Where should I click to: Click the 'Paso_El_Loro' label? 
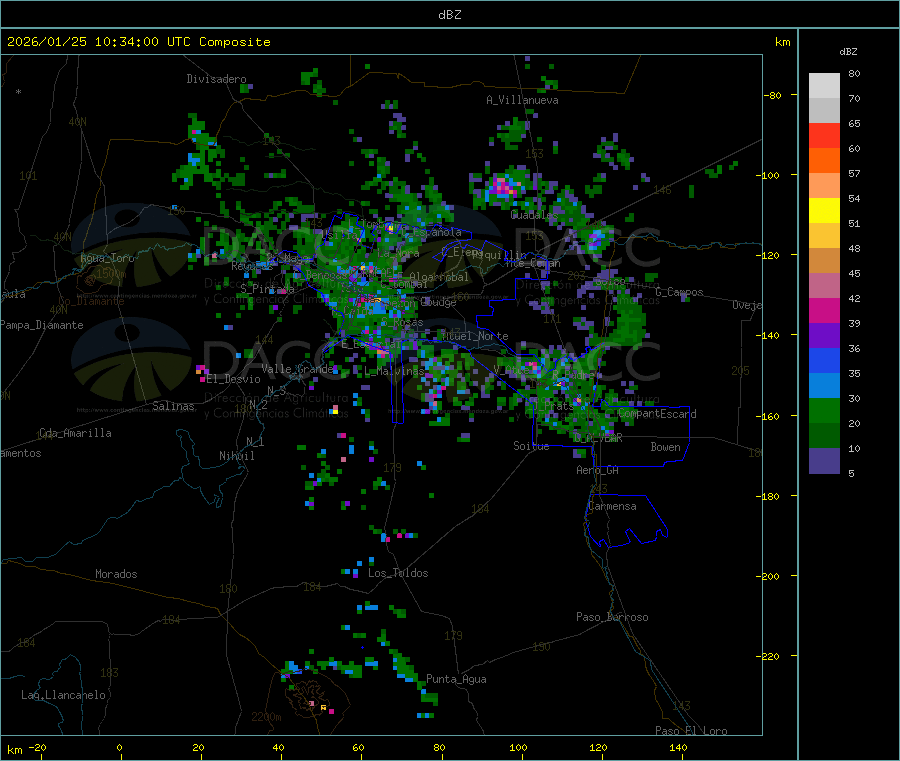coord(691,731)
